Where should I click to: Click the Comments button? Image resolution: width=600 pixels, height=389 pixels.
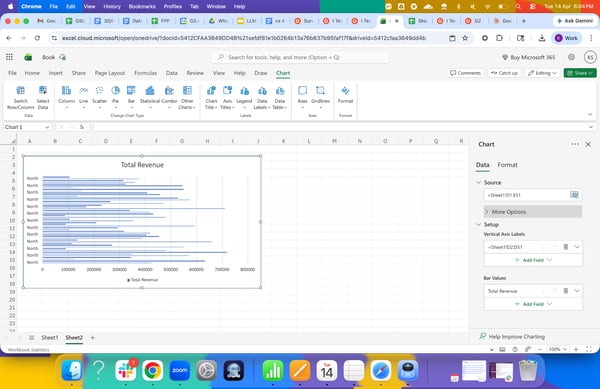[x=465, y=73]
